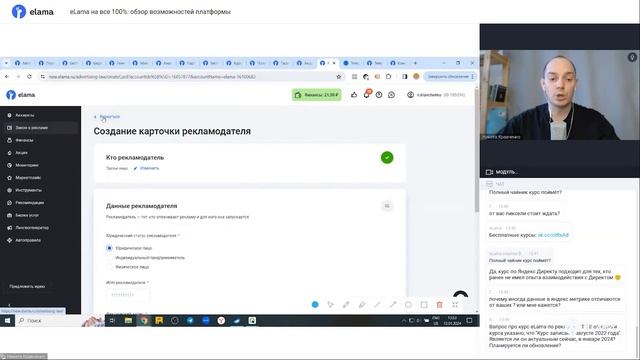640x360 pixels.
Task: Open the vk.cc link in chat
Action: pos(553,235)
